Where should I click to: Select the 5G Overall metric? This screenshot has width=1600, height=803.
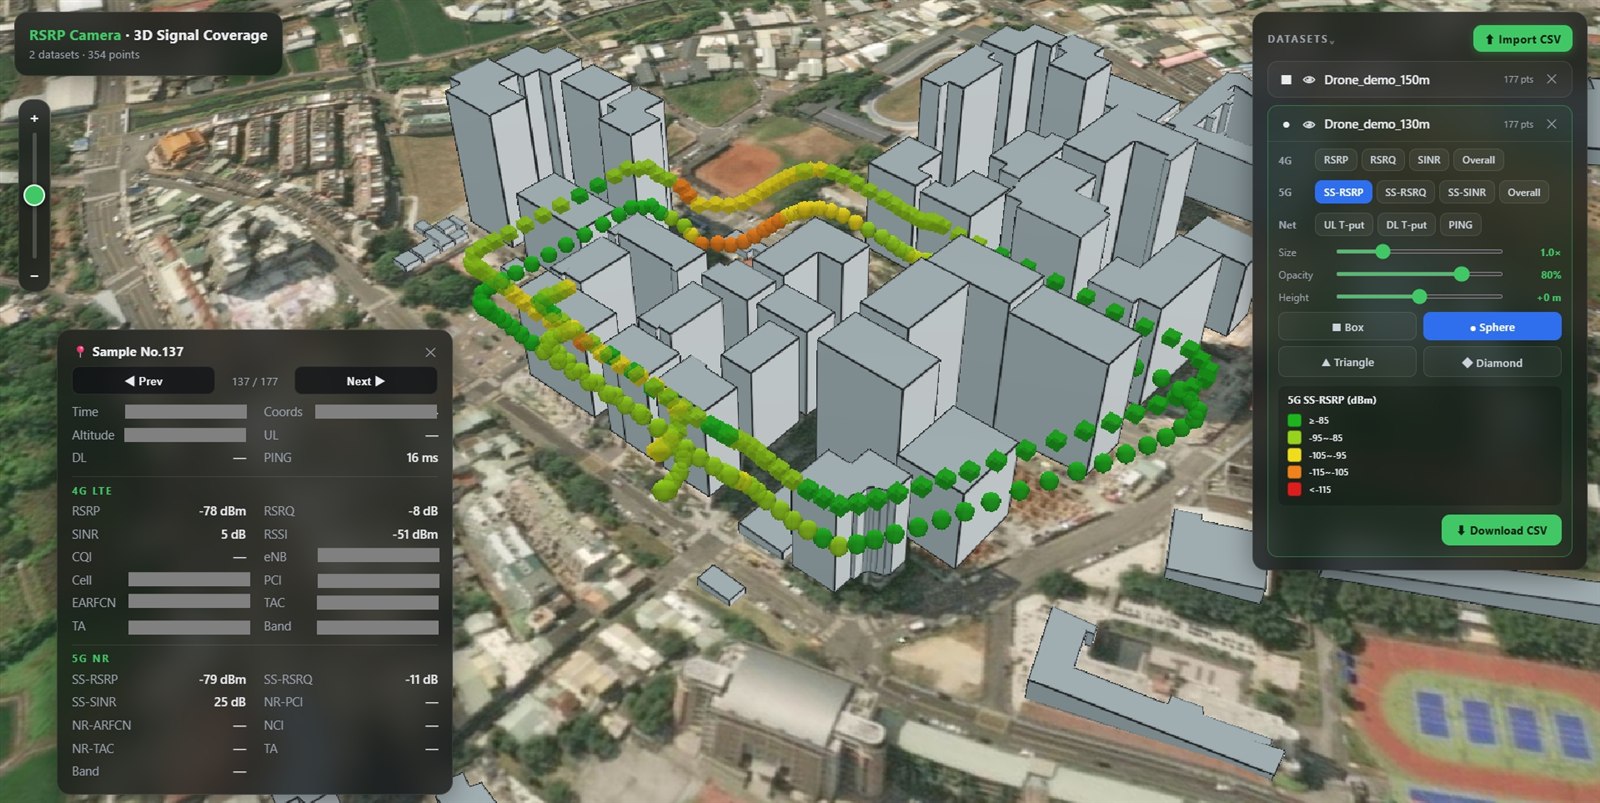click(x=1523, y=192)
